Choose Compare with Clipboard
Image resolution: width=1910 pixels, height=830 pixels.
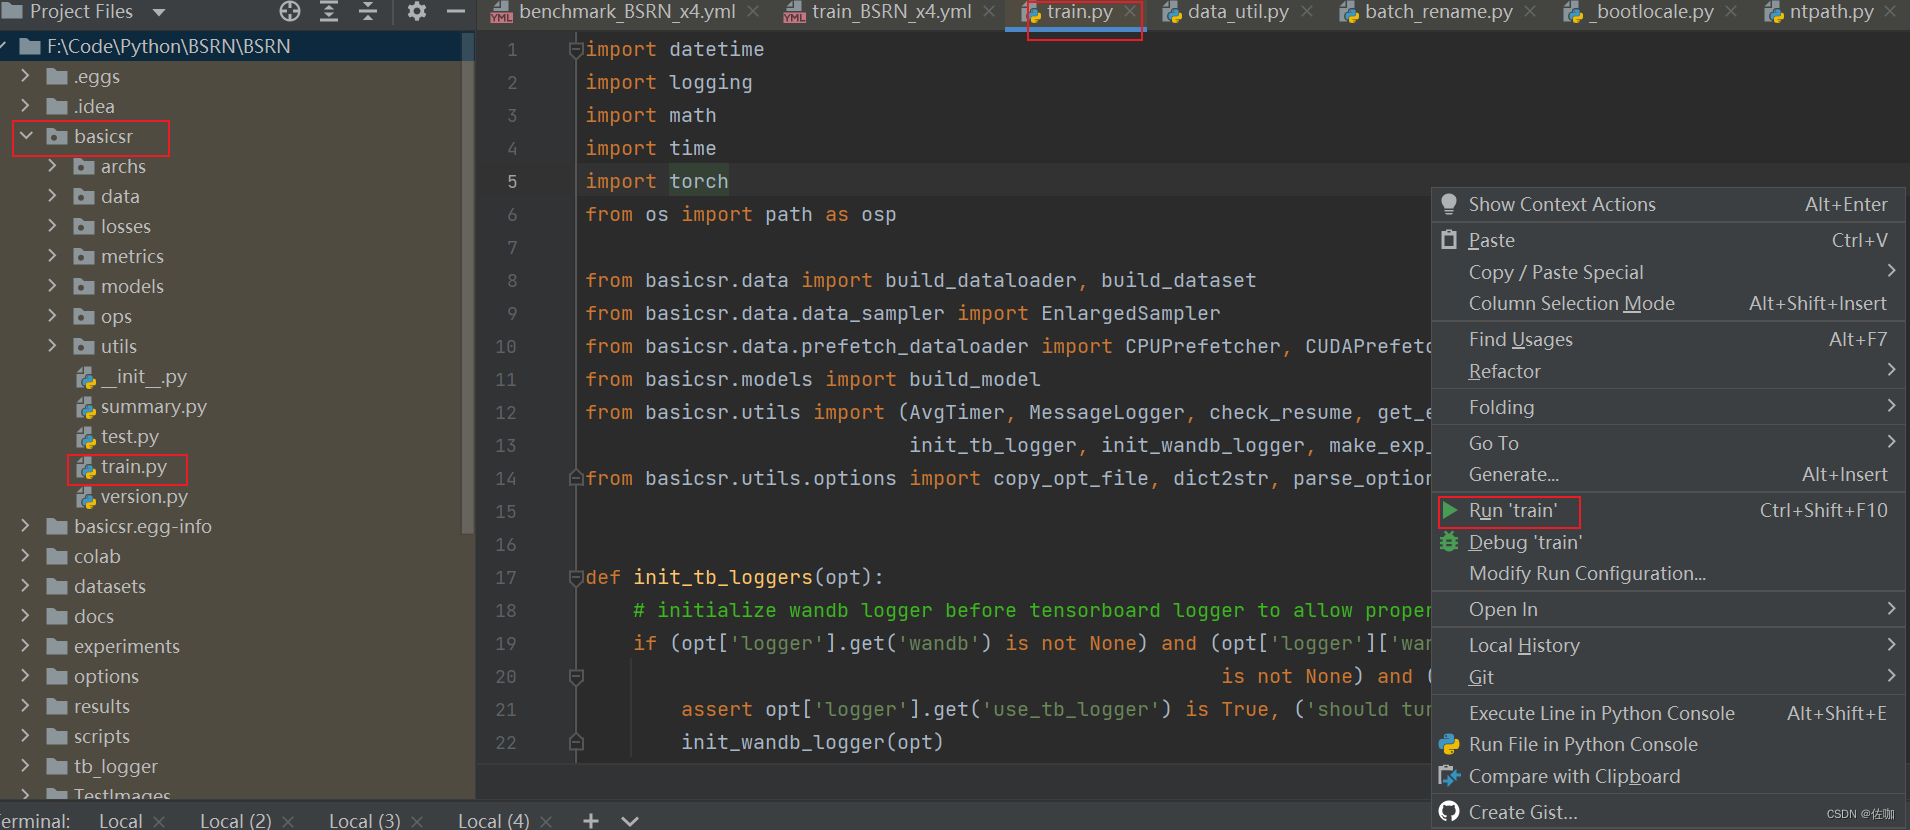pos(1668,776)
